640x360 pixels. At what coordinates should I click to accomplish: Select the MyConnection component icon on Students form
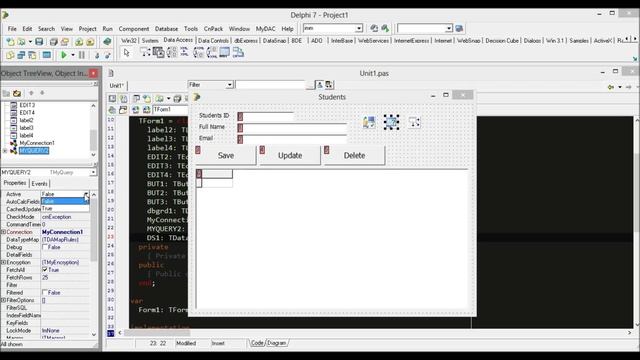tap(369, 122)
